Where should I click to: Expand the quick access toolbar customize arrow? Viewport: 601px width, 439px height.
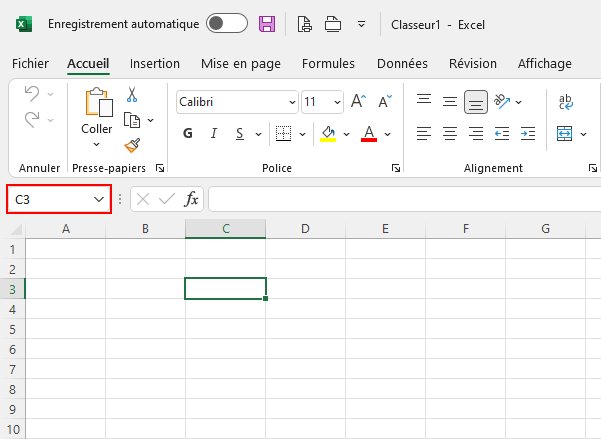pos(361,25)
